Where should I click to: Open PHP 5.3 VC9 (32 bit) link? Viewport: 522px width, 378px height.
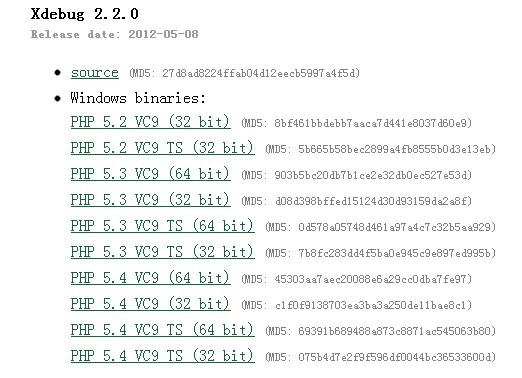(150, 200)
